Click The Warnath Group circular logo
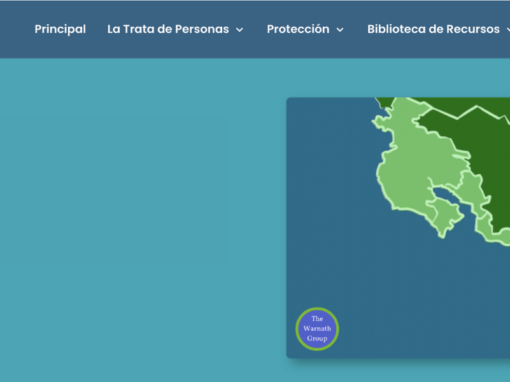The width and height of the screenshot is (510, 382). pyautogui.click(x=317, y=329)
